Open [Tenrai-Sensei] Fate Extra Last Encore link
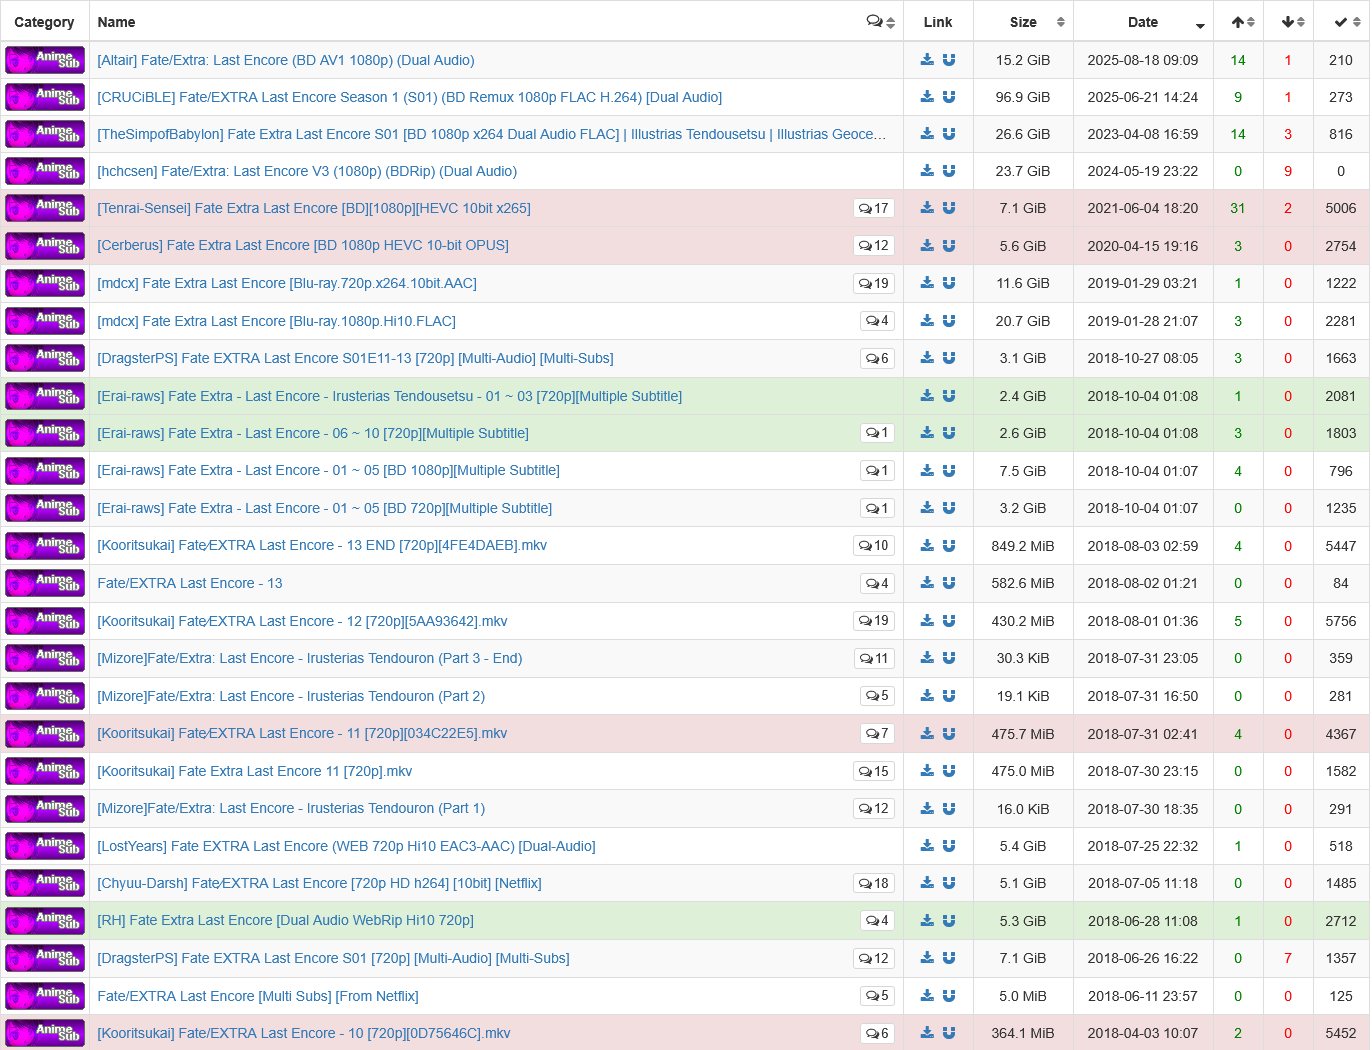Image resolution: width=1372 pixels, height=1050 pixels. pyautogui.click(x=314, y=208)
